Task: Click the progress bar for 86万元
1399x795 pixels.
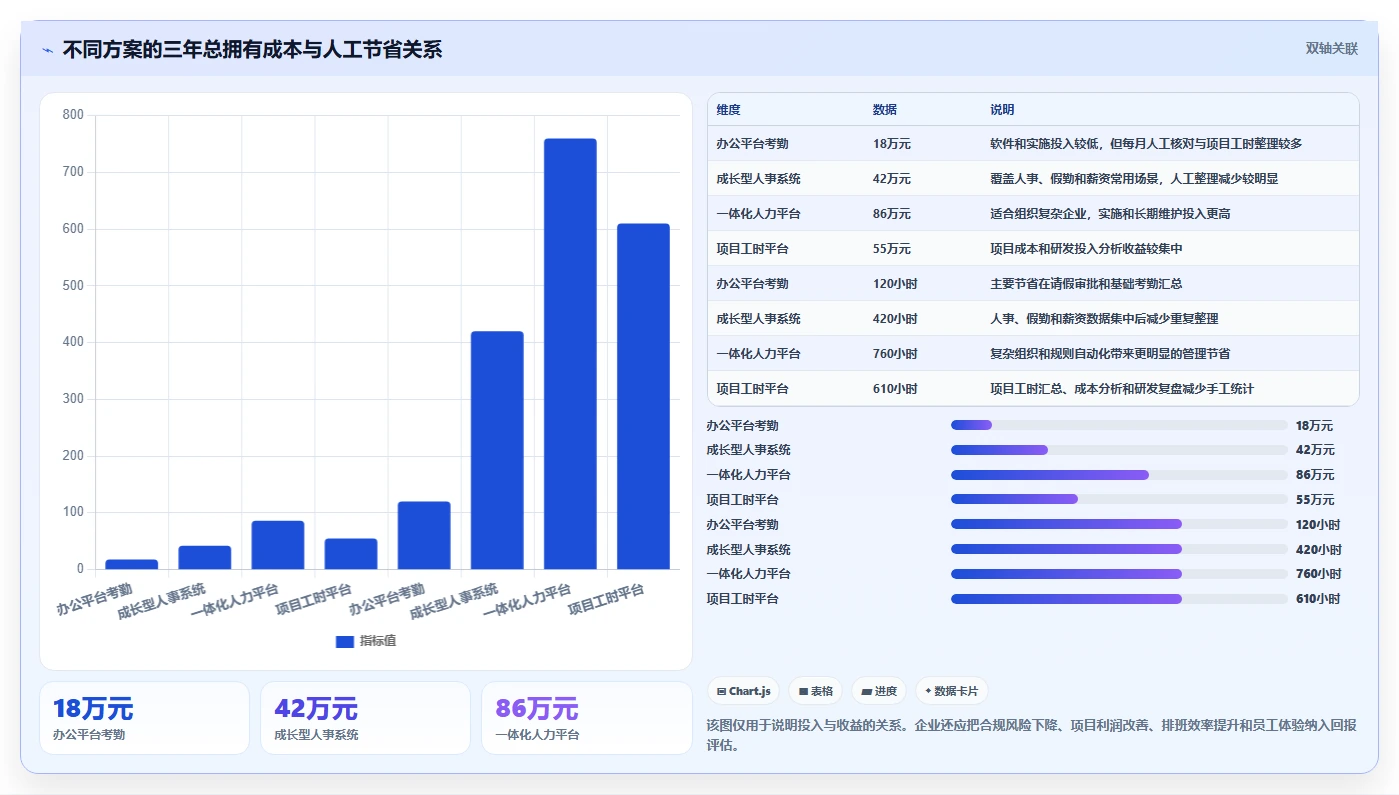Action: click(x=1119, y=475)
